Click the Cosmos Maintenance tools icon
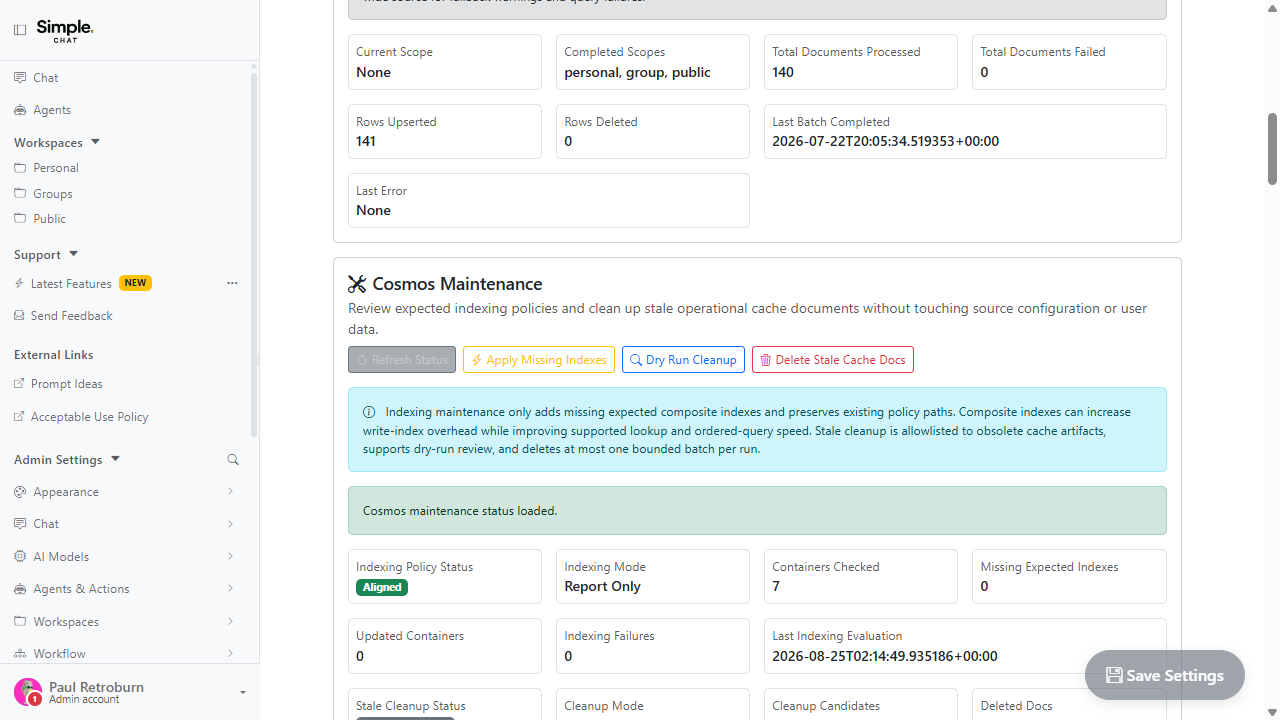Viewport: 1280px width, 720px height. [357, 284]
